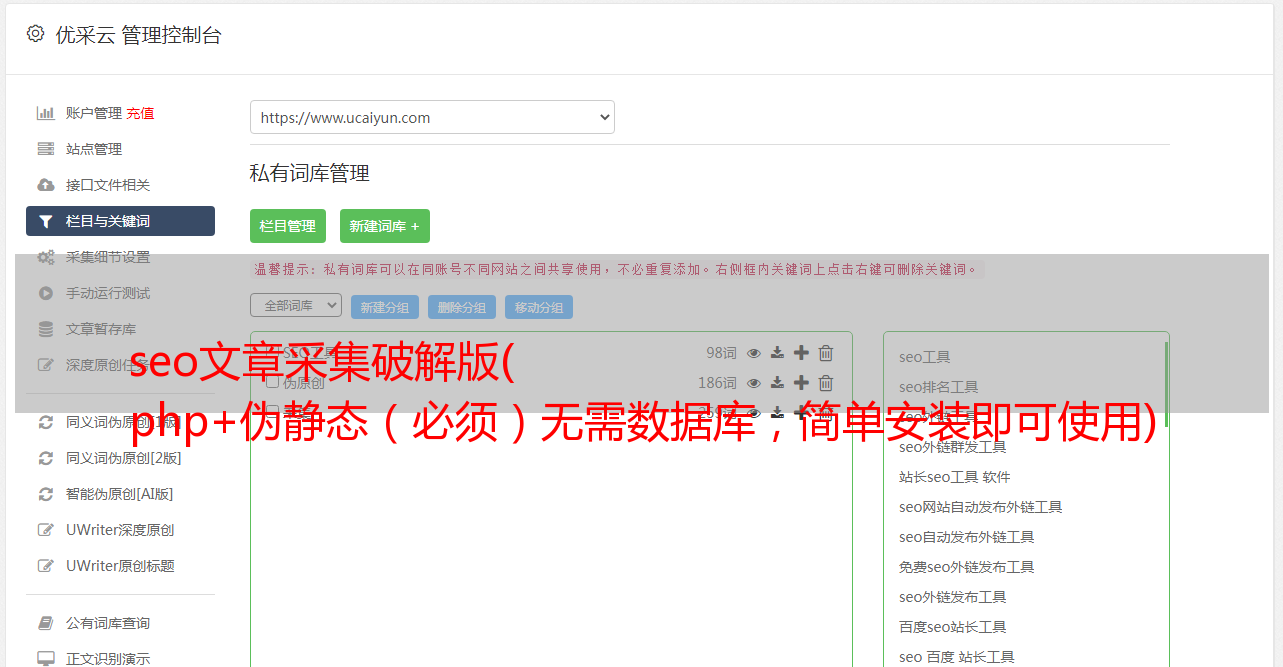Open 账户管理 via its bar chart icon
Viewport: 1283px width, 667px height.
[x=45, y=113]
